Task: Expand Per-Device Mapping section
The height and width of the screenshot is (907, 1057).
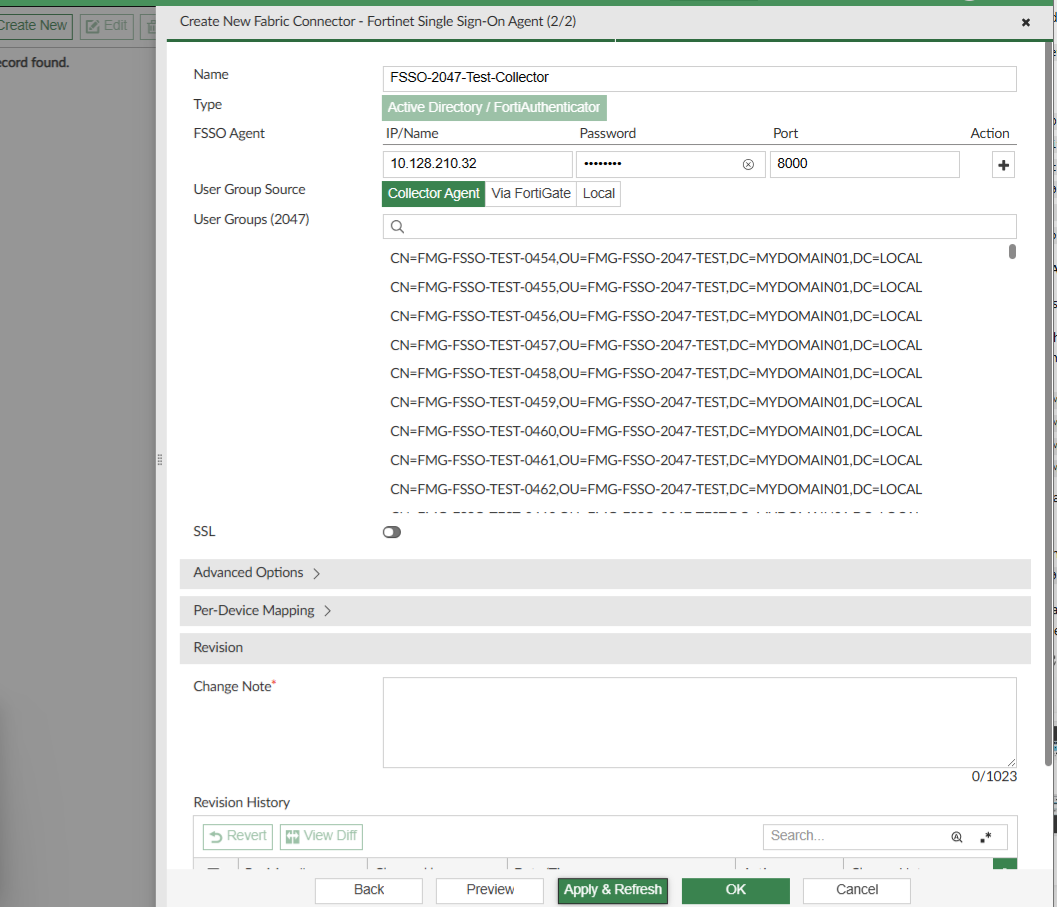Action: click(605, 611)
